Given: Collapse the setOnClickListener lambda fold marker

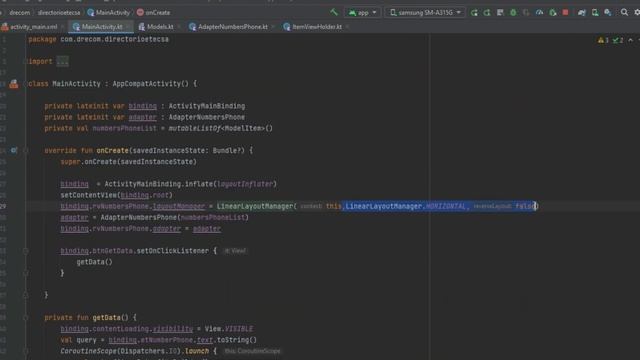Looking at the screenshot, I should 25,251.
